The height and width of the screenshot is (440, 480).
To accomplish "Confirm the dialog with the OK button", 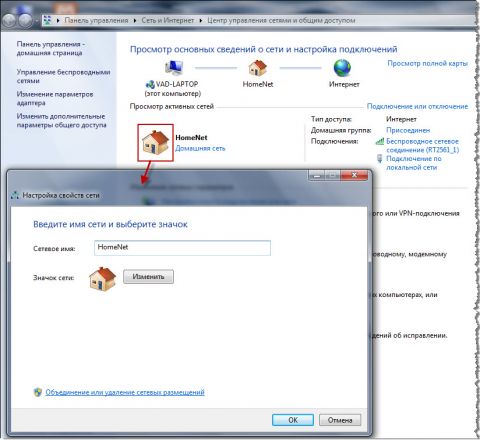I will pos(293,420).
